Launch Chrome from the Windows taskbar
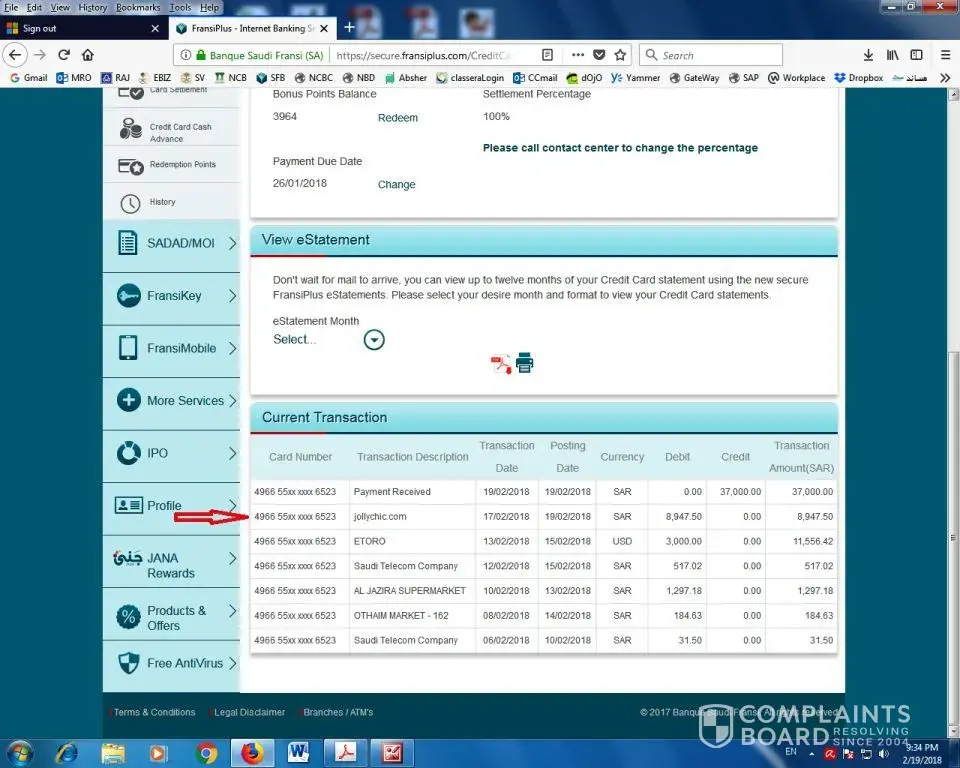Image resolution: width=960 pixels, height=768 pixels. click(x=207, y=752)
